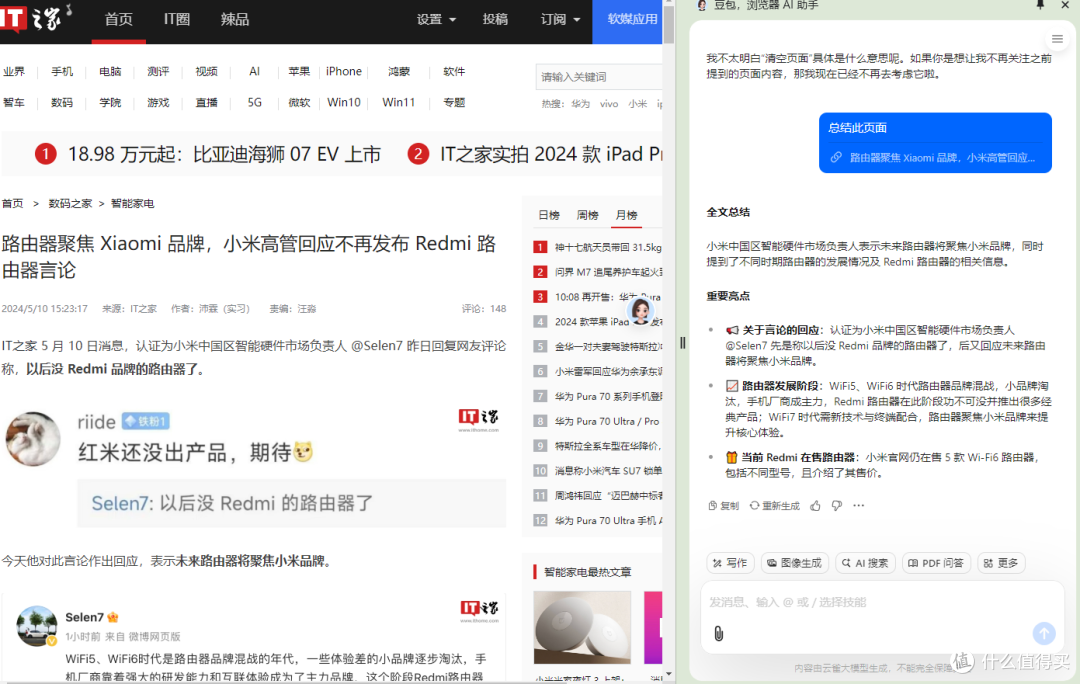Open the Doubao panel hamburger menu
Viewport: 1080px width, 684px height.
(x=1057, y=39)
